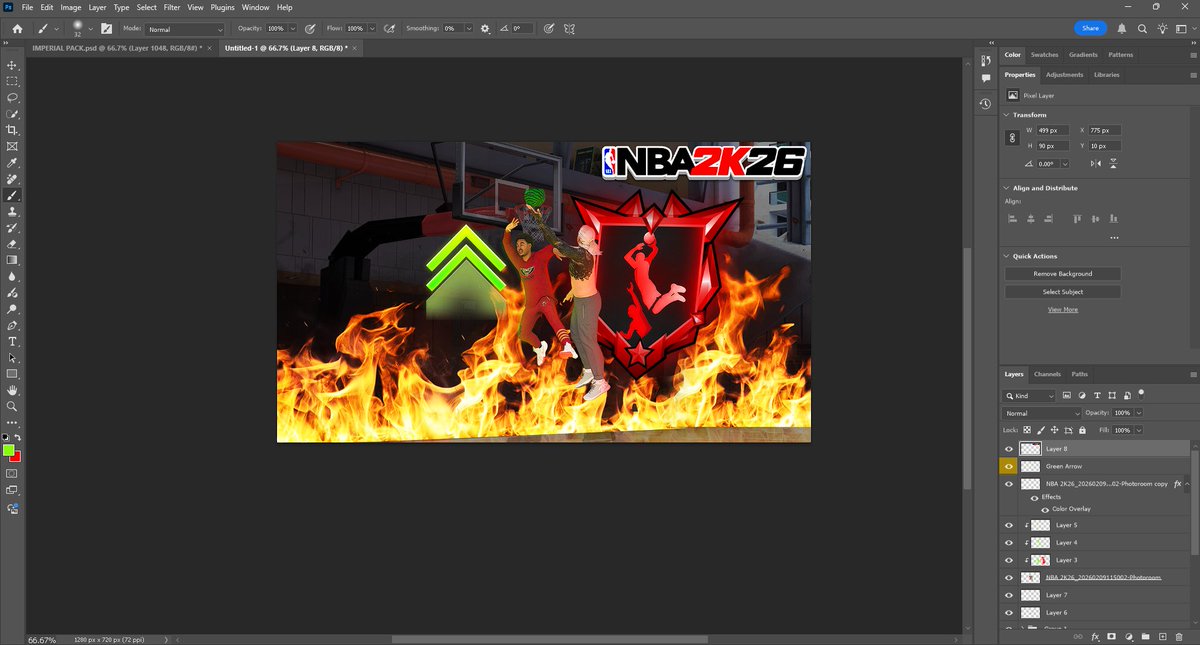Hide Layer 3 with its eye icon
The height and width of the screenshot is (645, 1200).
[1008, 560]
